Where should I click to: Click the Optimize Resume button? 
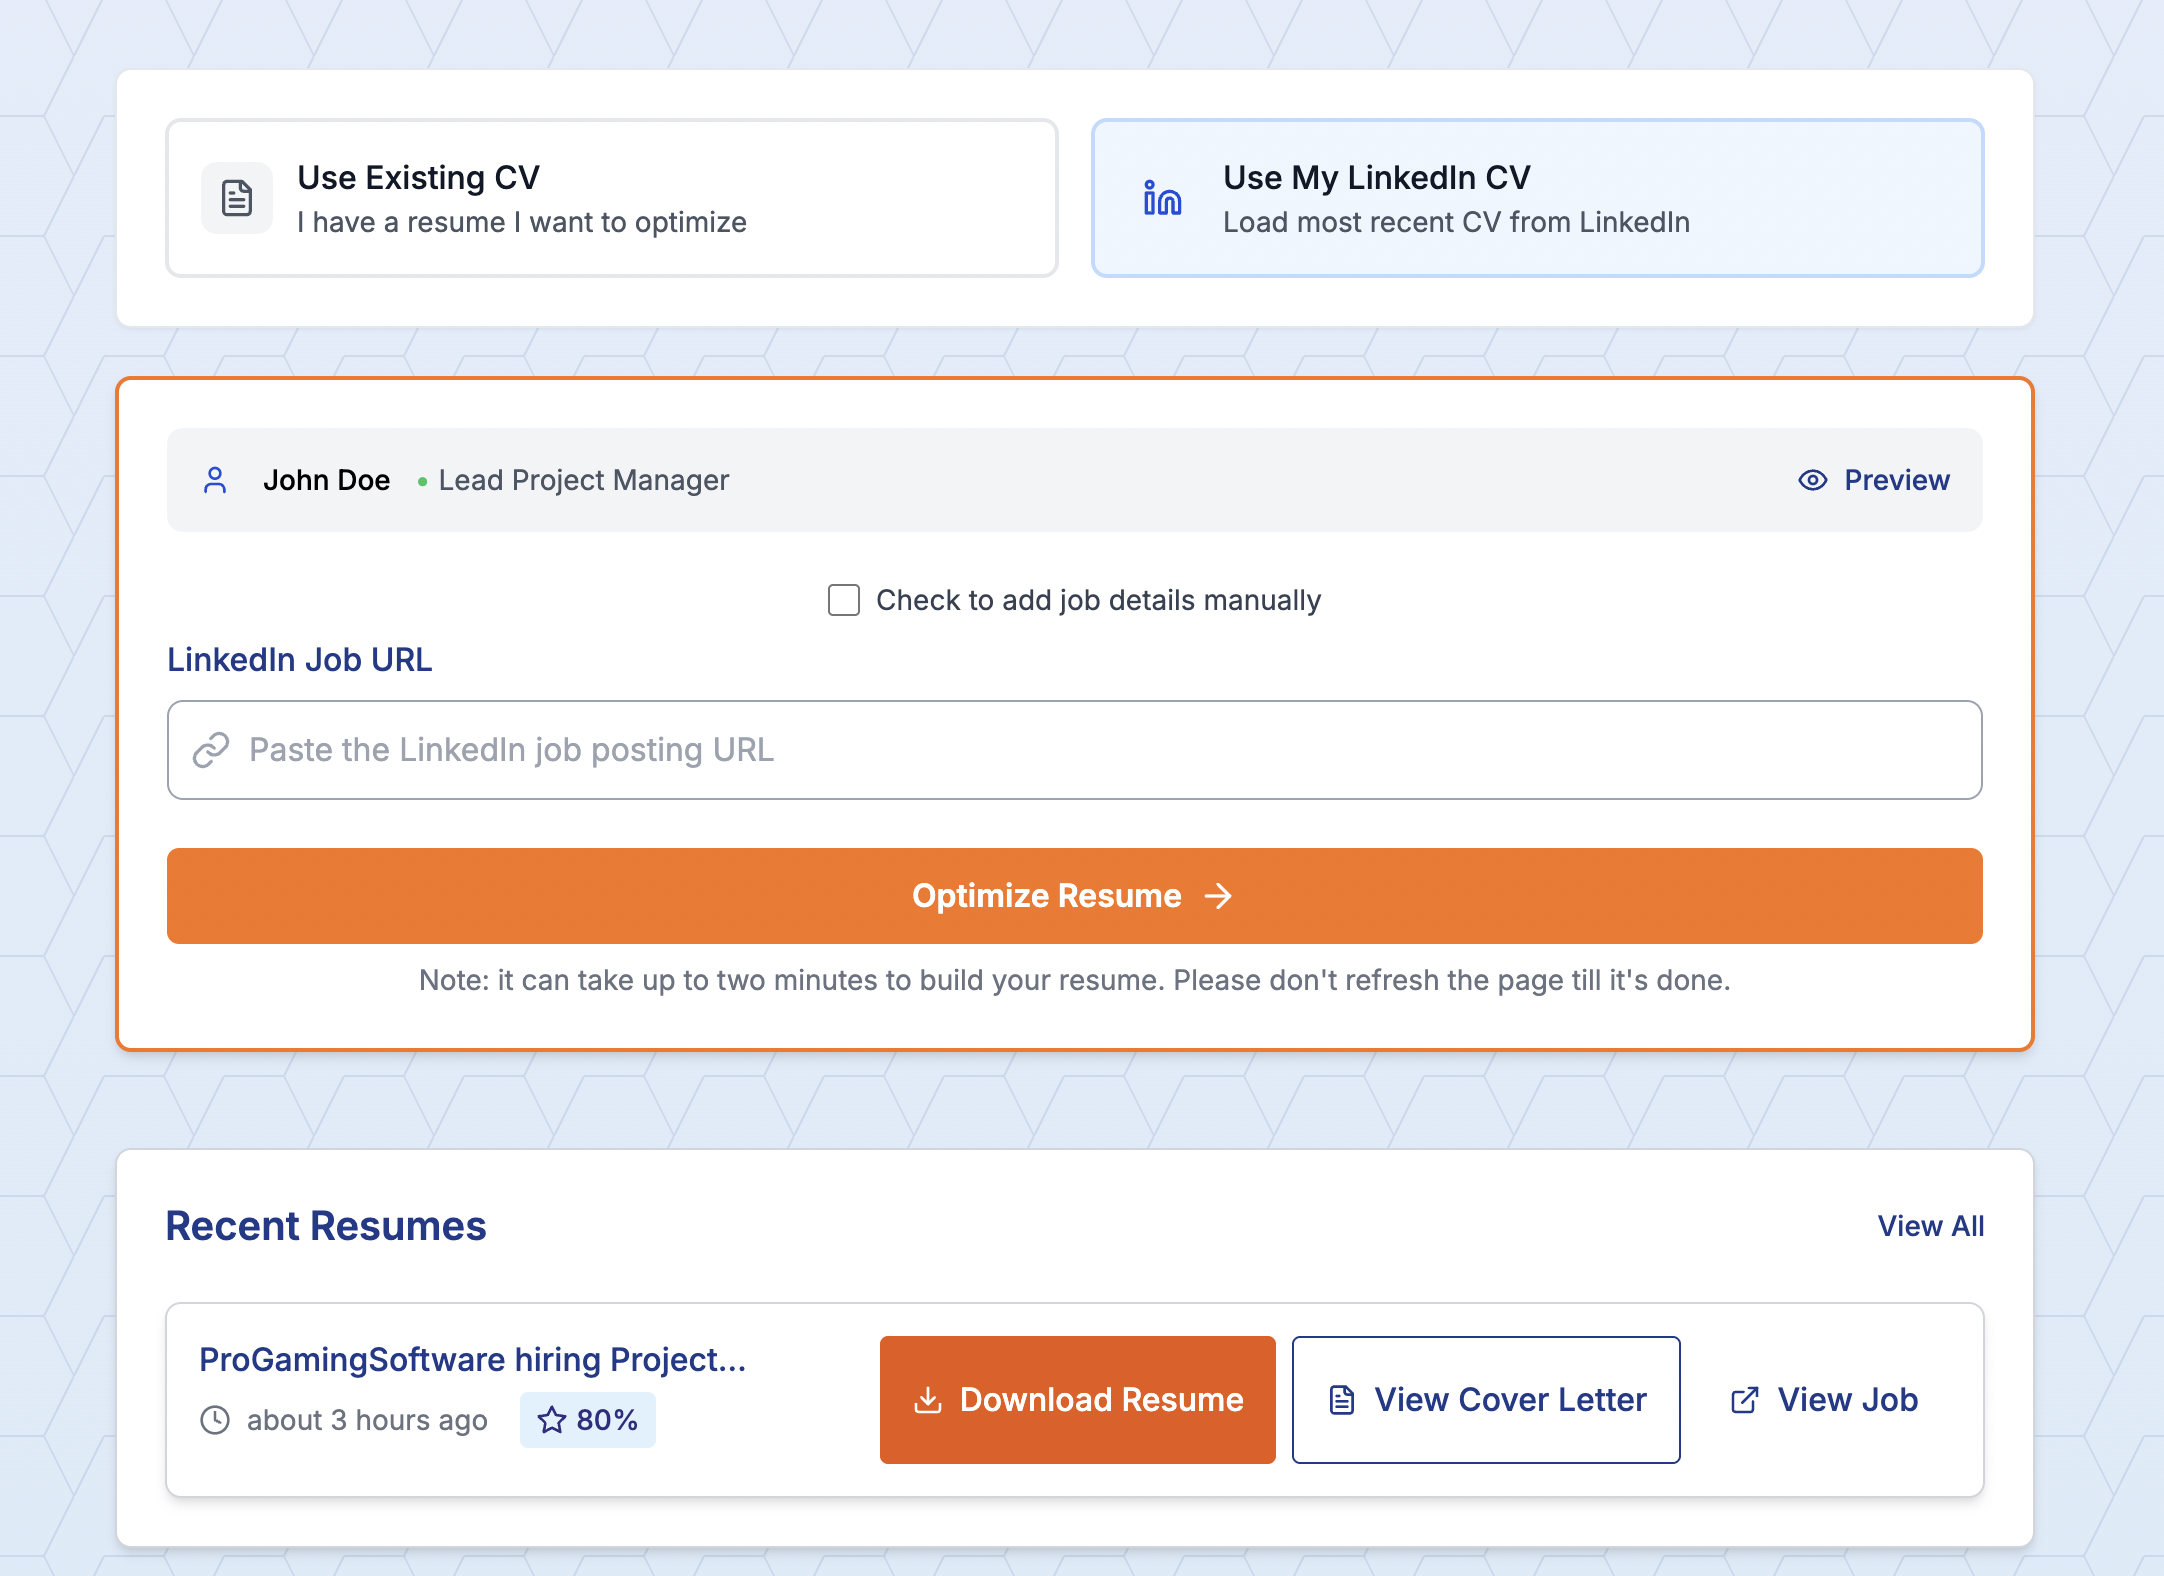pos(1075,896)
